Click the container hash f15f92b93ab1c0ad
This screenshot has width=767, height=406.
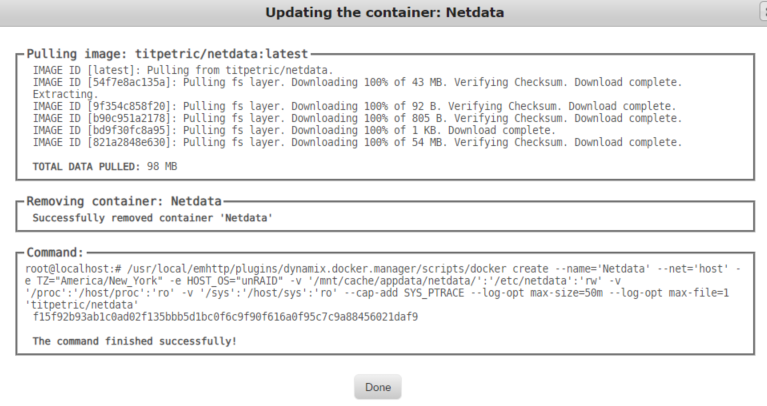(x=225, y=317)
